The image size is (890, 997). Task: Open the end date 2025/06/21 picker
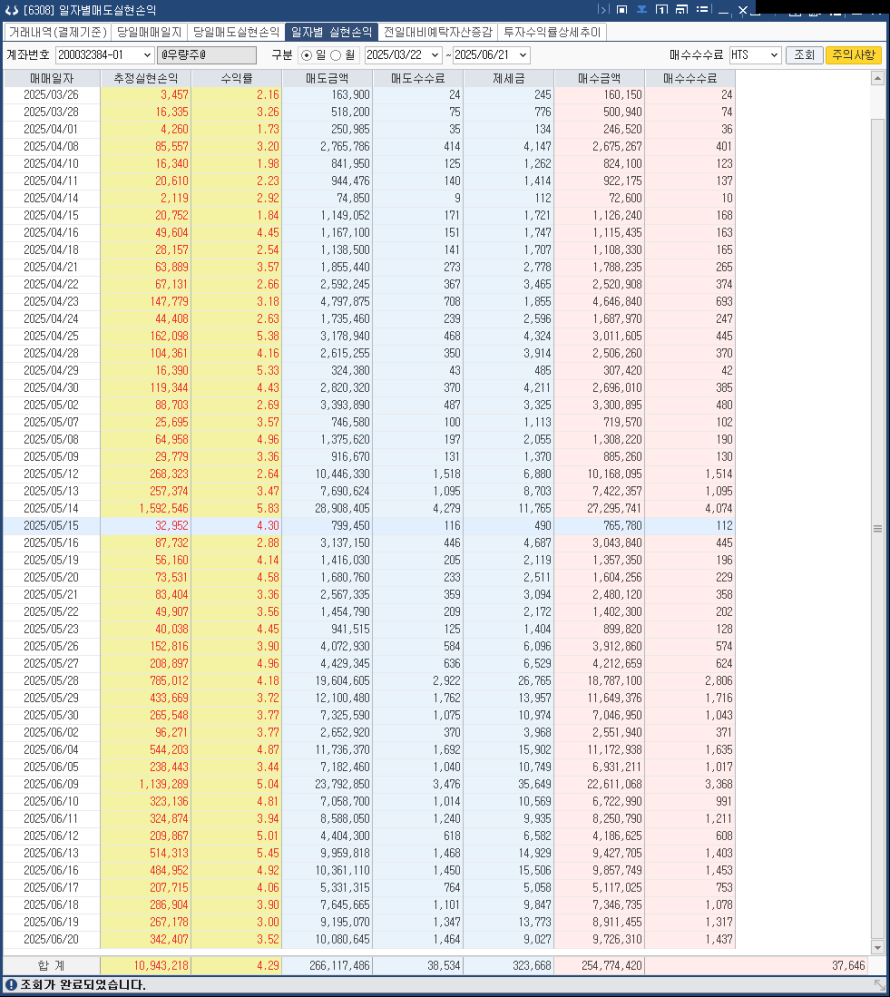coord(523,55)
